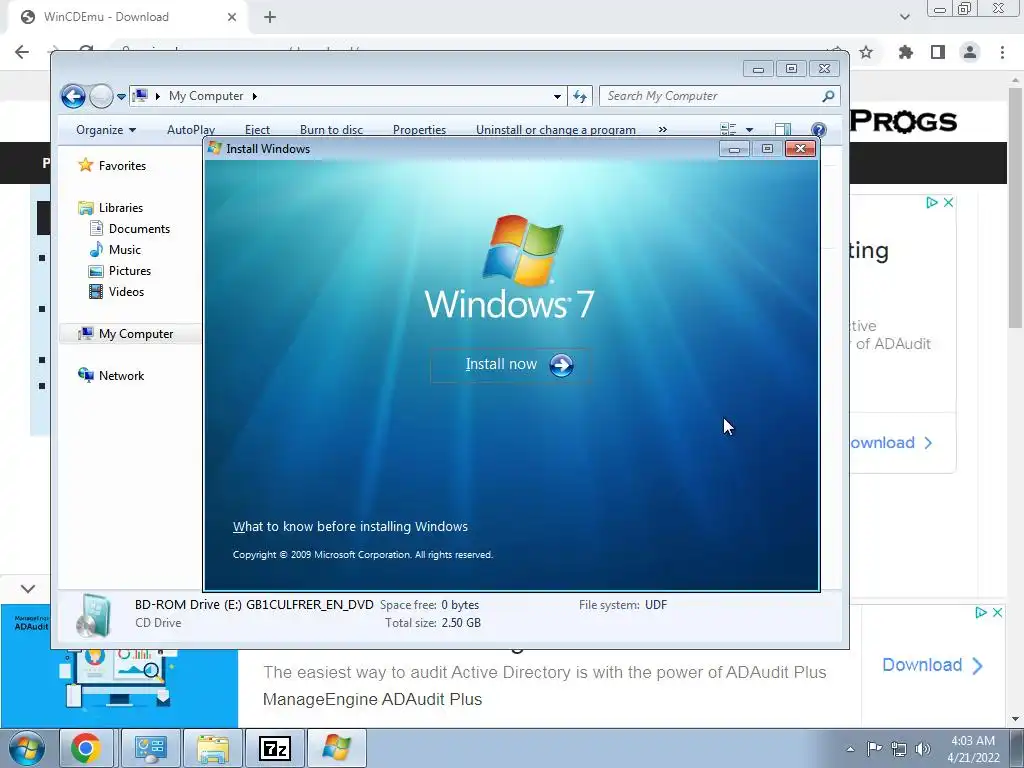This screenshot has width=1024, height=768.
Task: Open the Pictures library
Action: tap(120, 270)
